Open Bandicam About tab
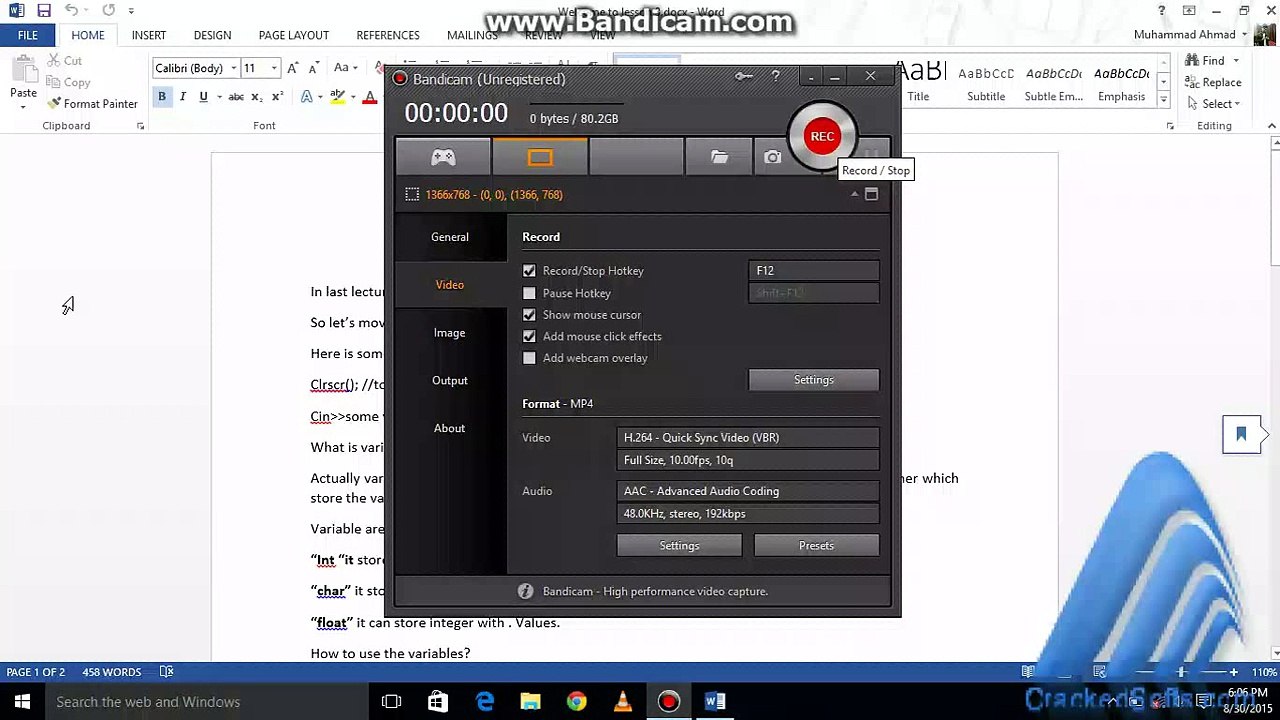Viewport: 1280px width, 720px height. [x=450, y=429]
